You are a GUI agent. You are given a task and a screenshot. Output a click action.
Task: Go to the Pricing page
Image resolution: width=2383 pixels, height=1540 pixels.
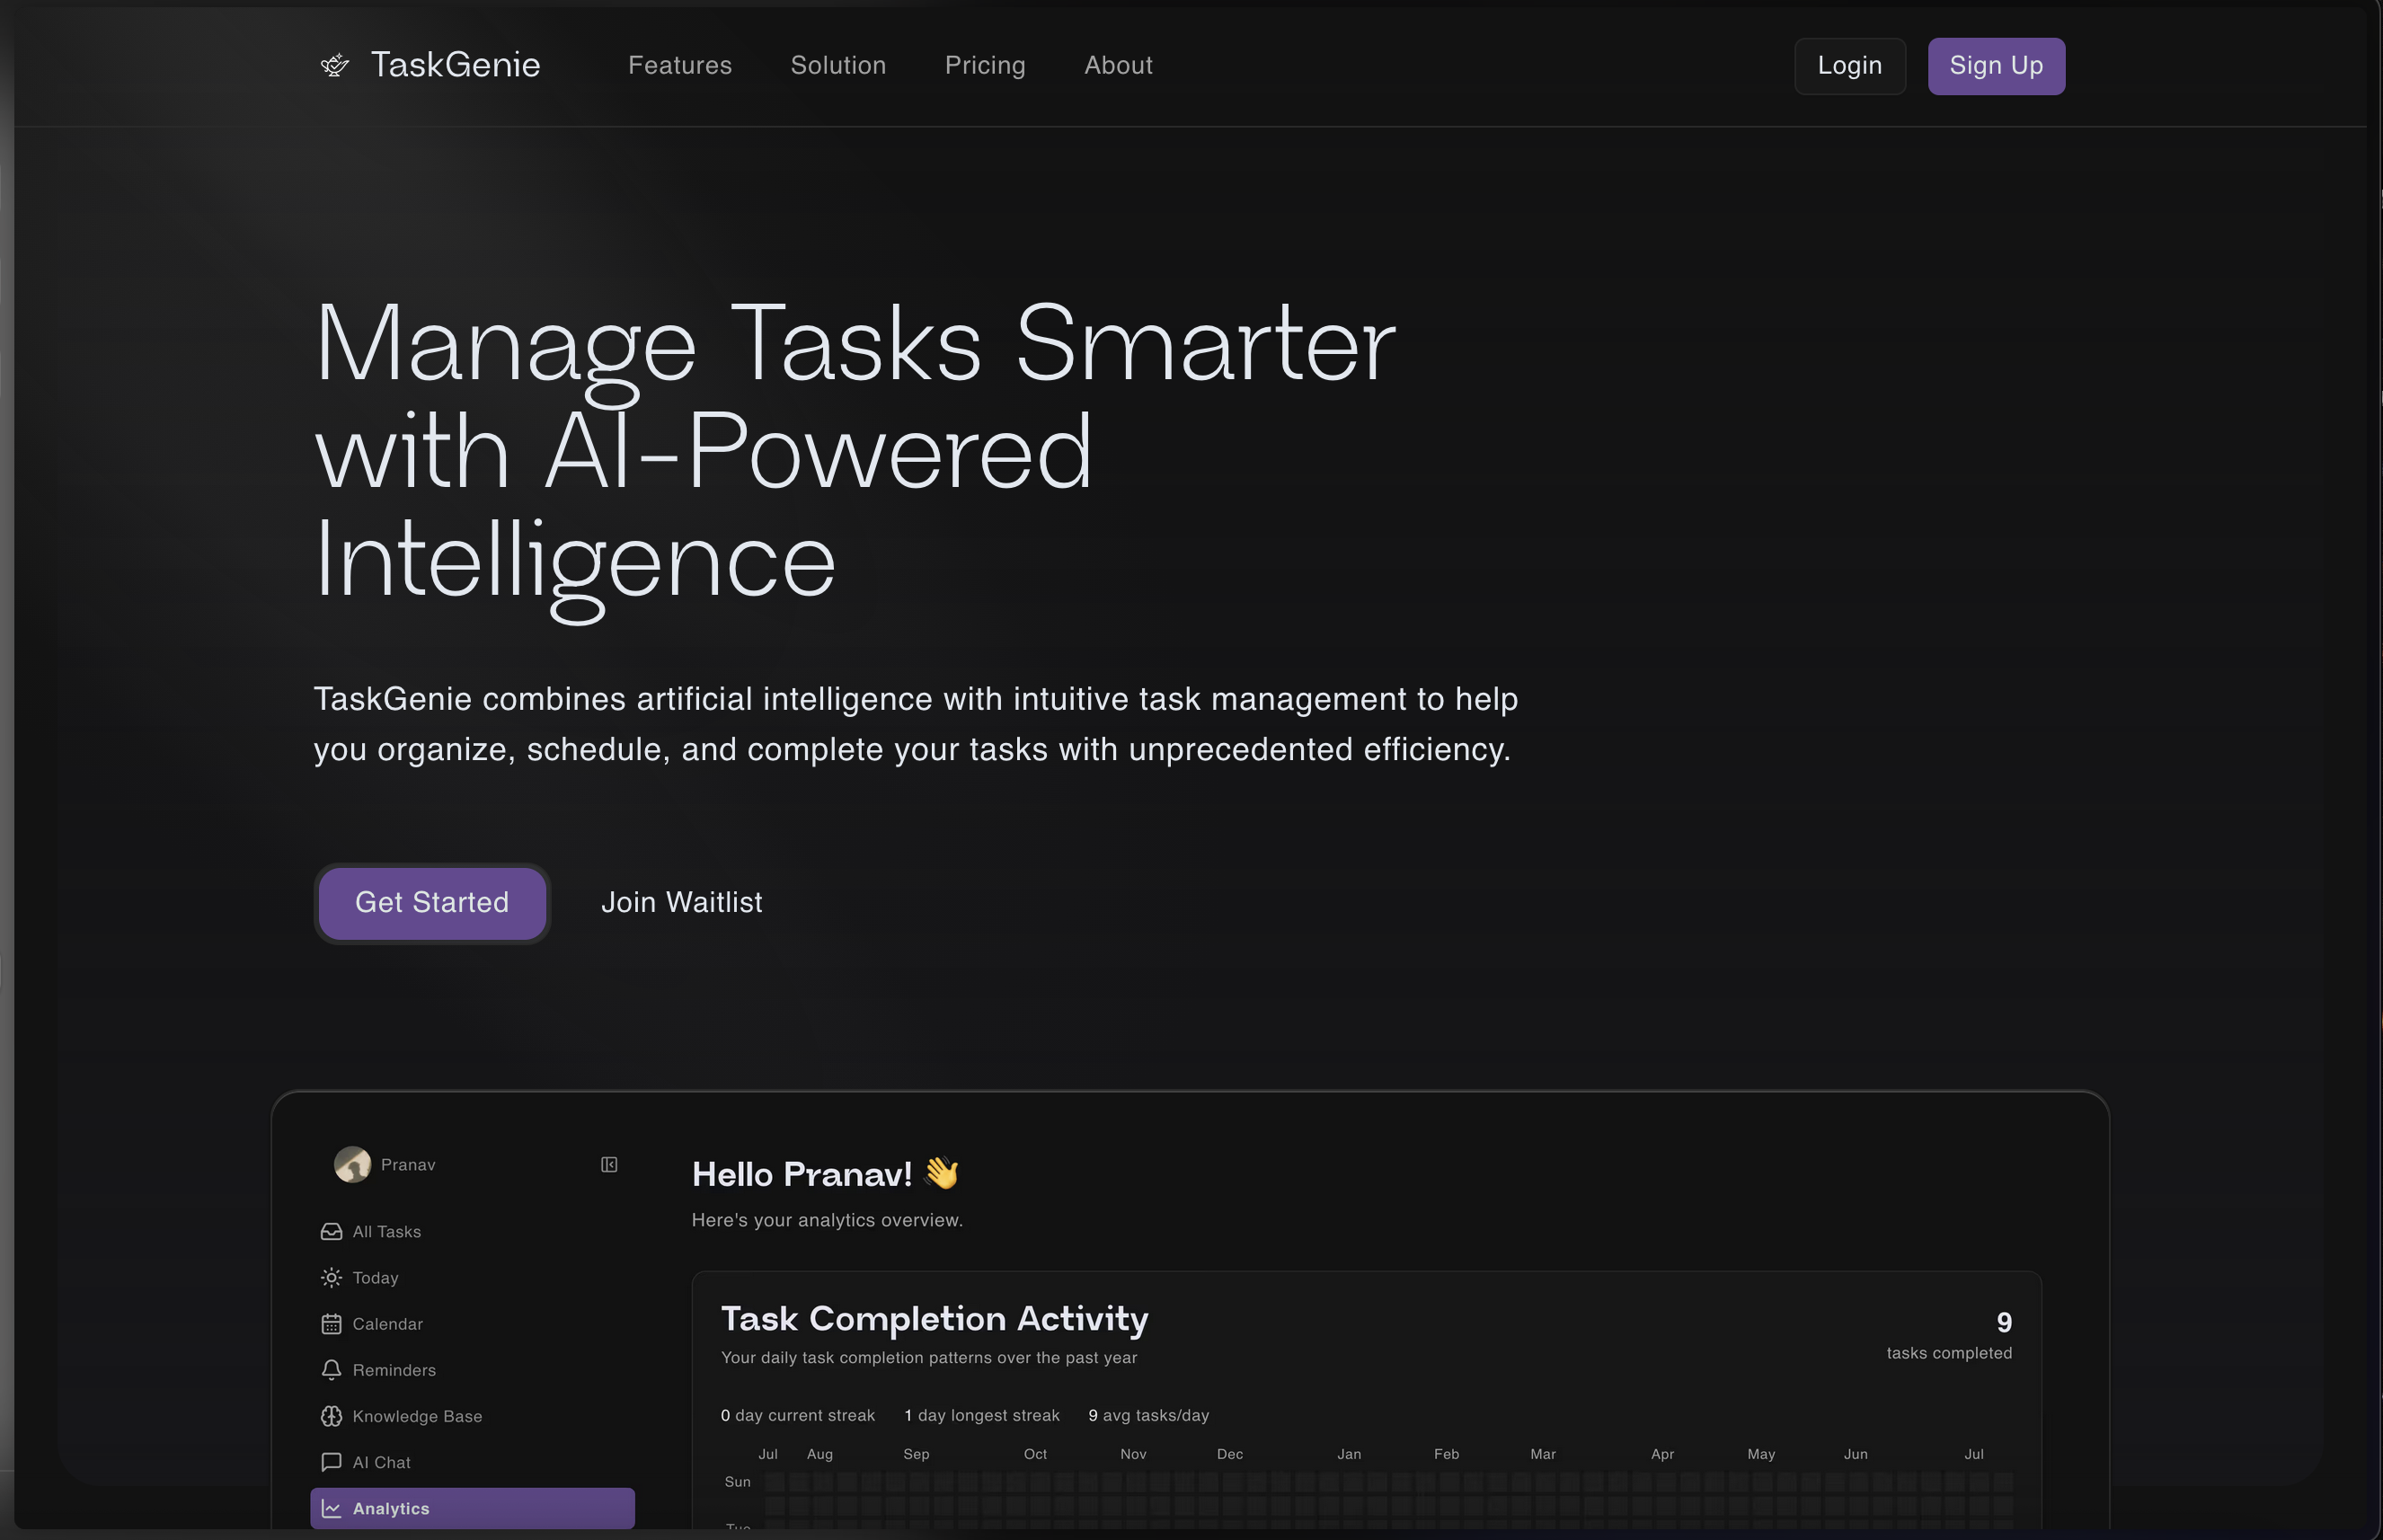984,65
